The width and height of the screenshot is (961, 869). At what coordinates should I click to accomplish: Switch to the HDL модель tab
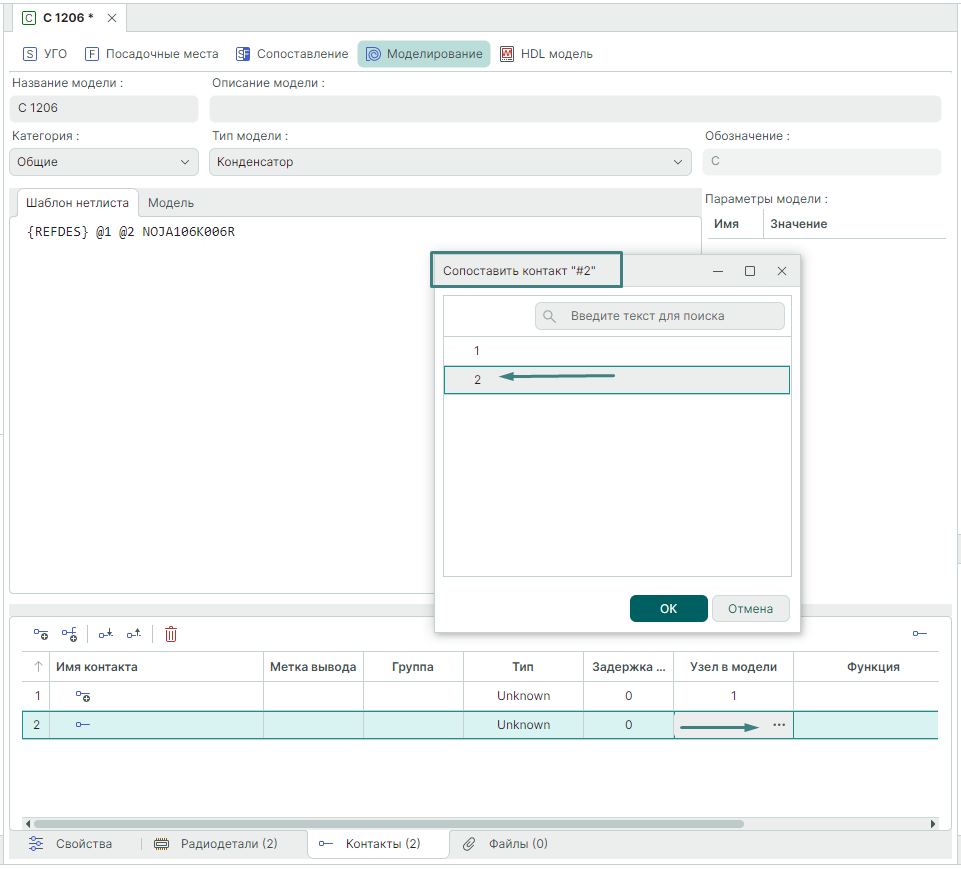(546, 54)
